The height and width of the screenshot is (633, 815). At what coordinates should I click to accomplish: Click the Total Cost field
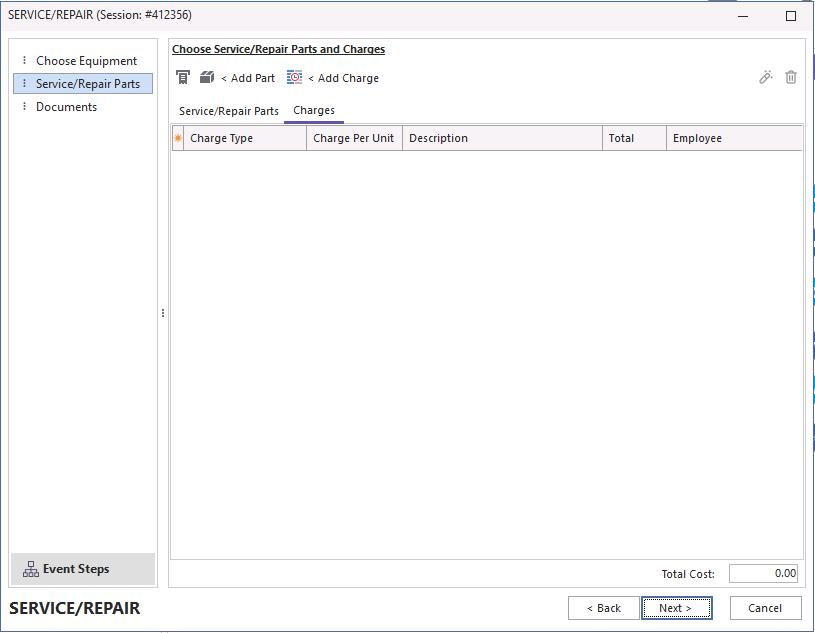pos(764,574)
